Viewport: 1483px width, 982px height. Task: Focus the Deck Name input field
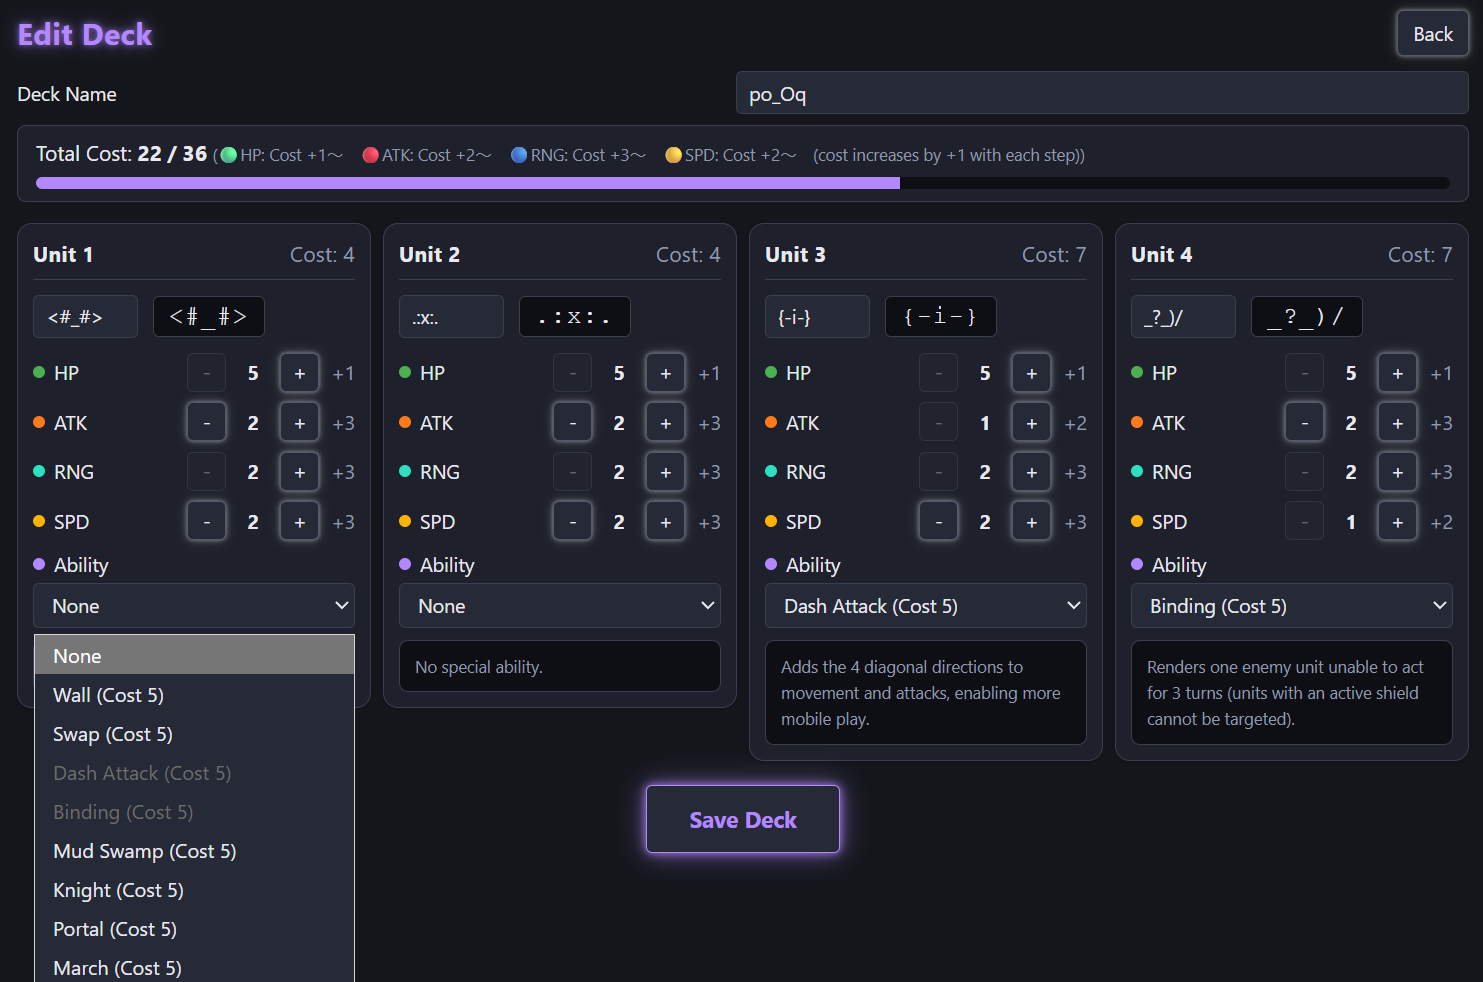tap(1102, 94)
